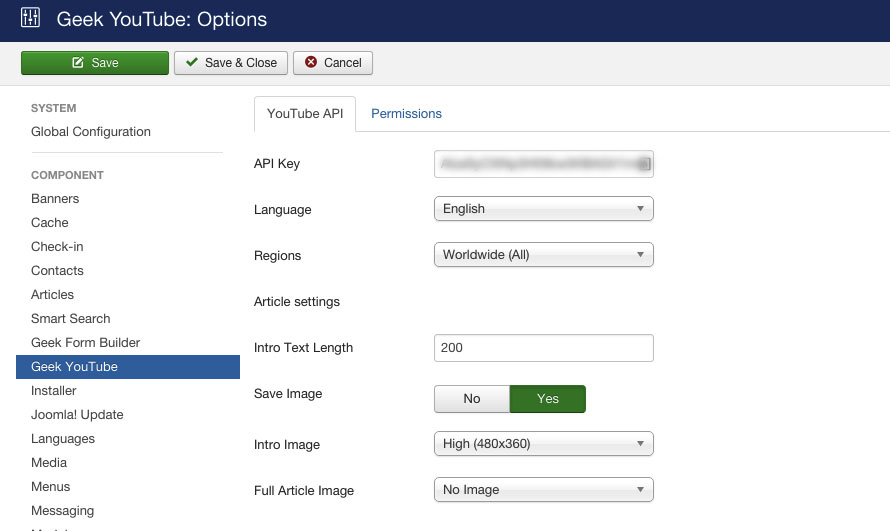
Task: Select Messaging in component list
Action: click(x=62, y=511)
